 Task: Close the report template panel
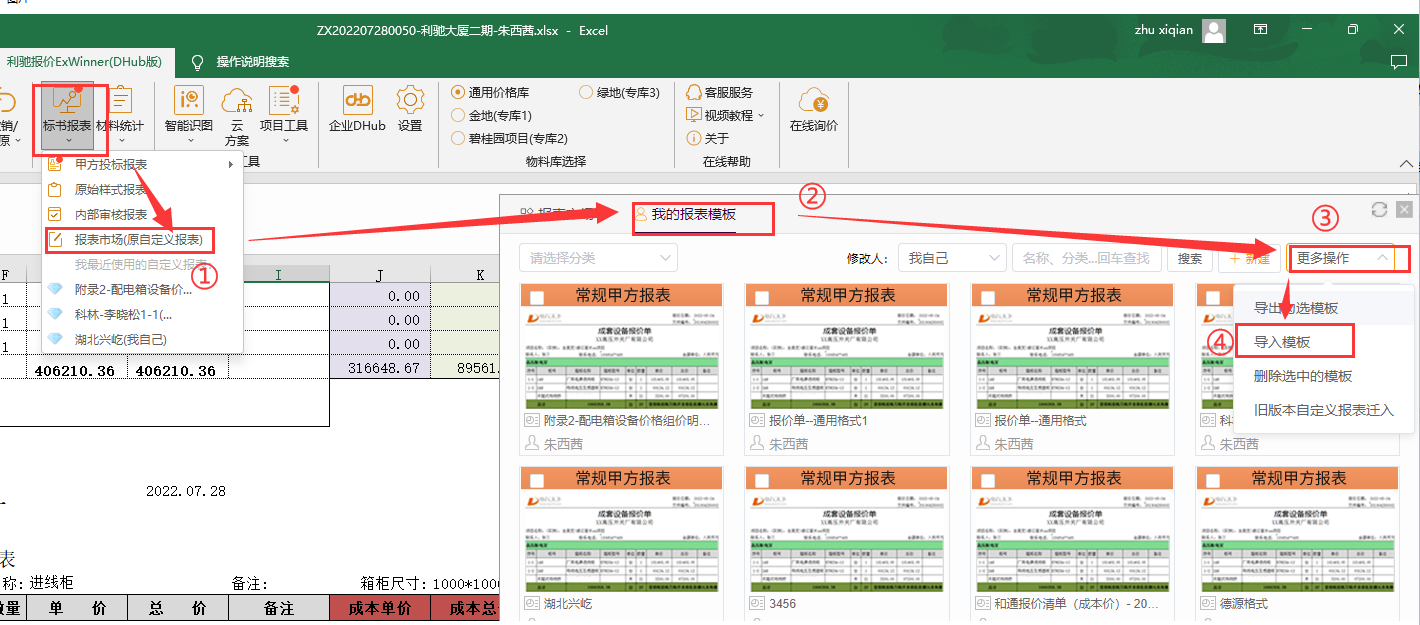[1404, 209]
